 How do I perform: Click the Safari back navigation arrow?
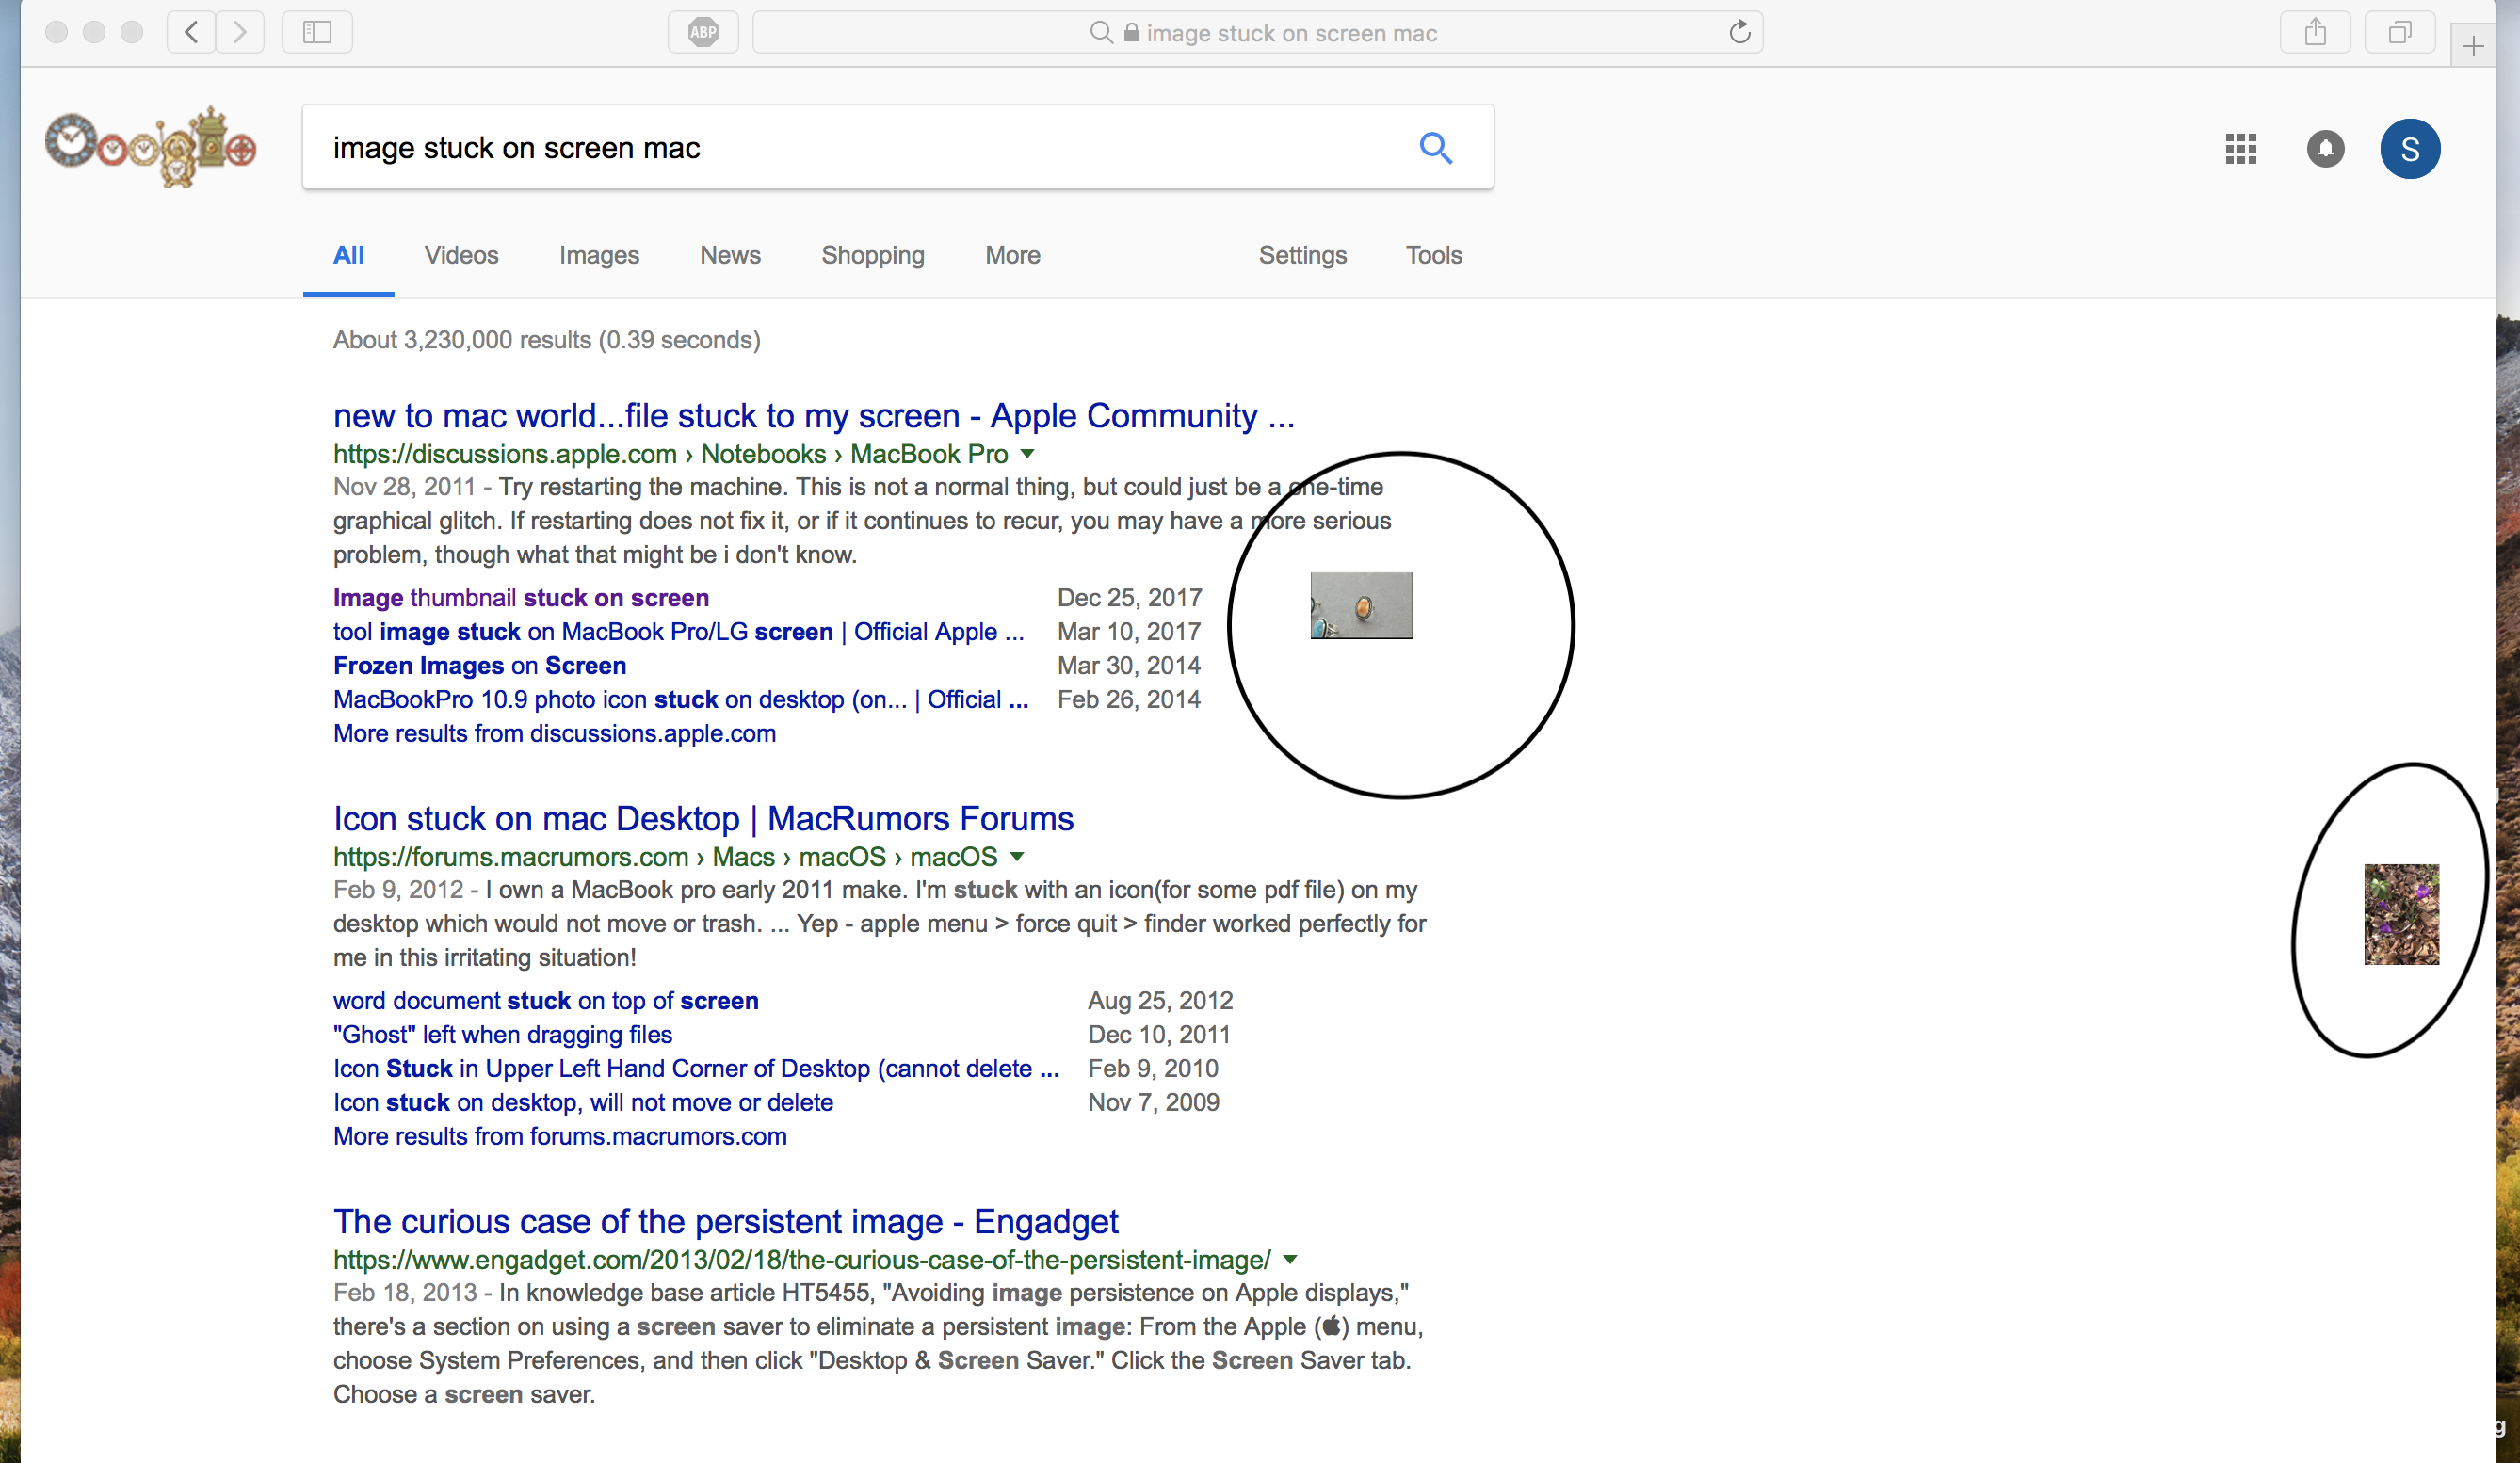[191, 32]
